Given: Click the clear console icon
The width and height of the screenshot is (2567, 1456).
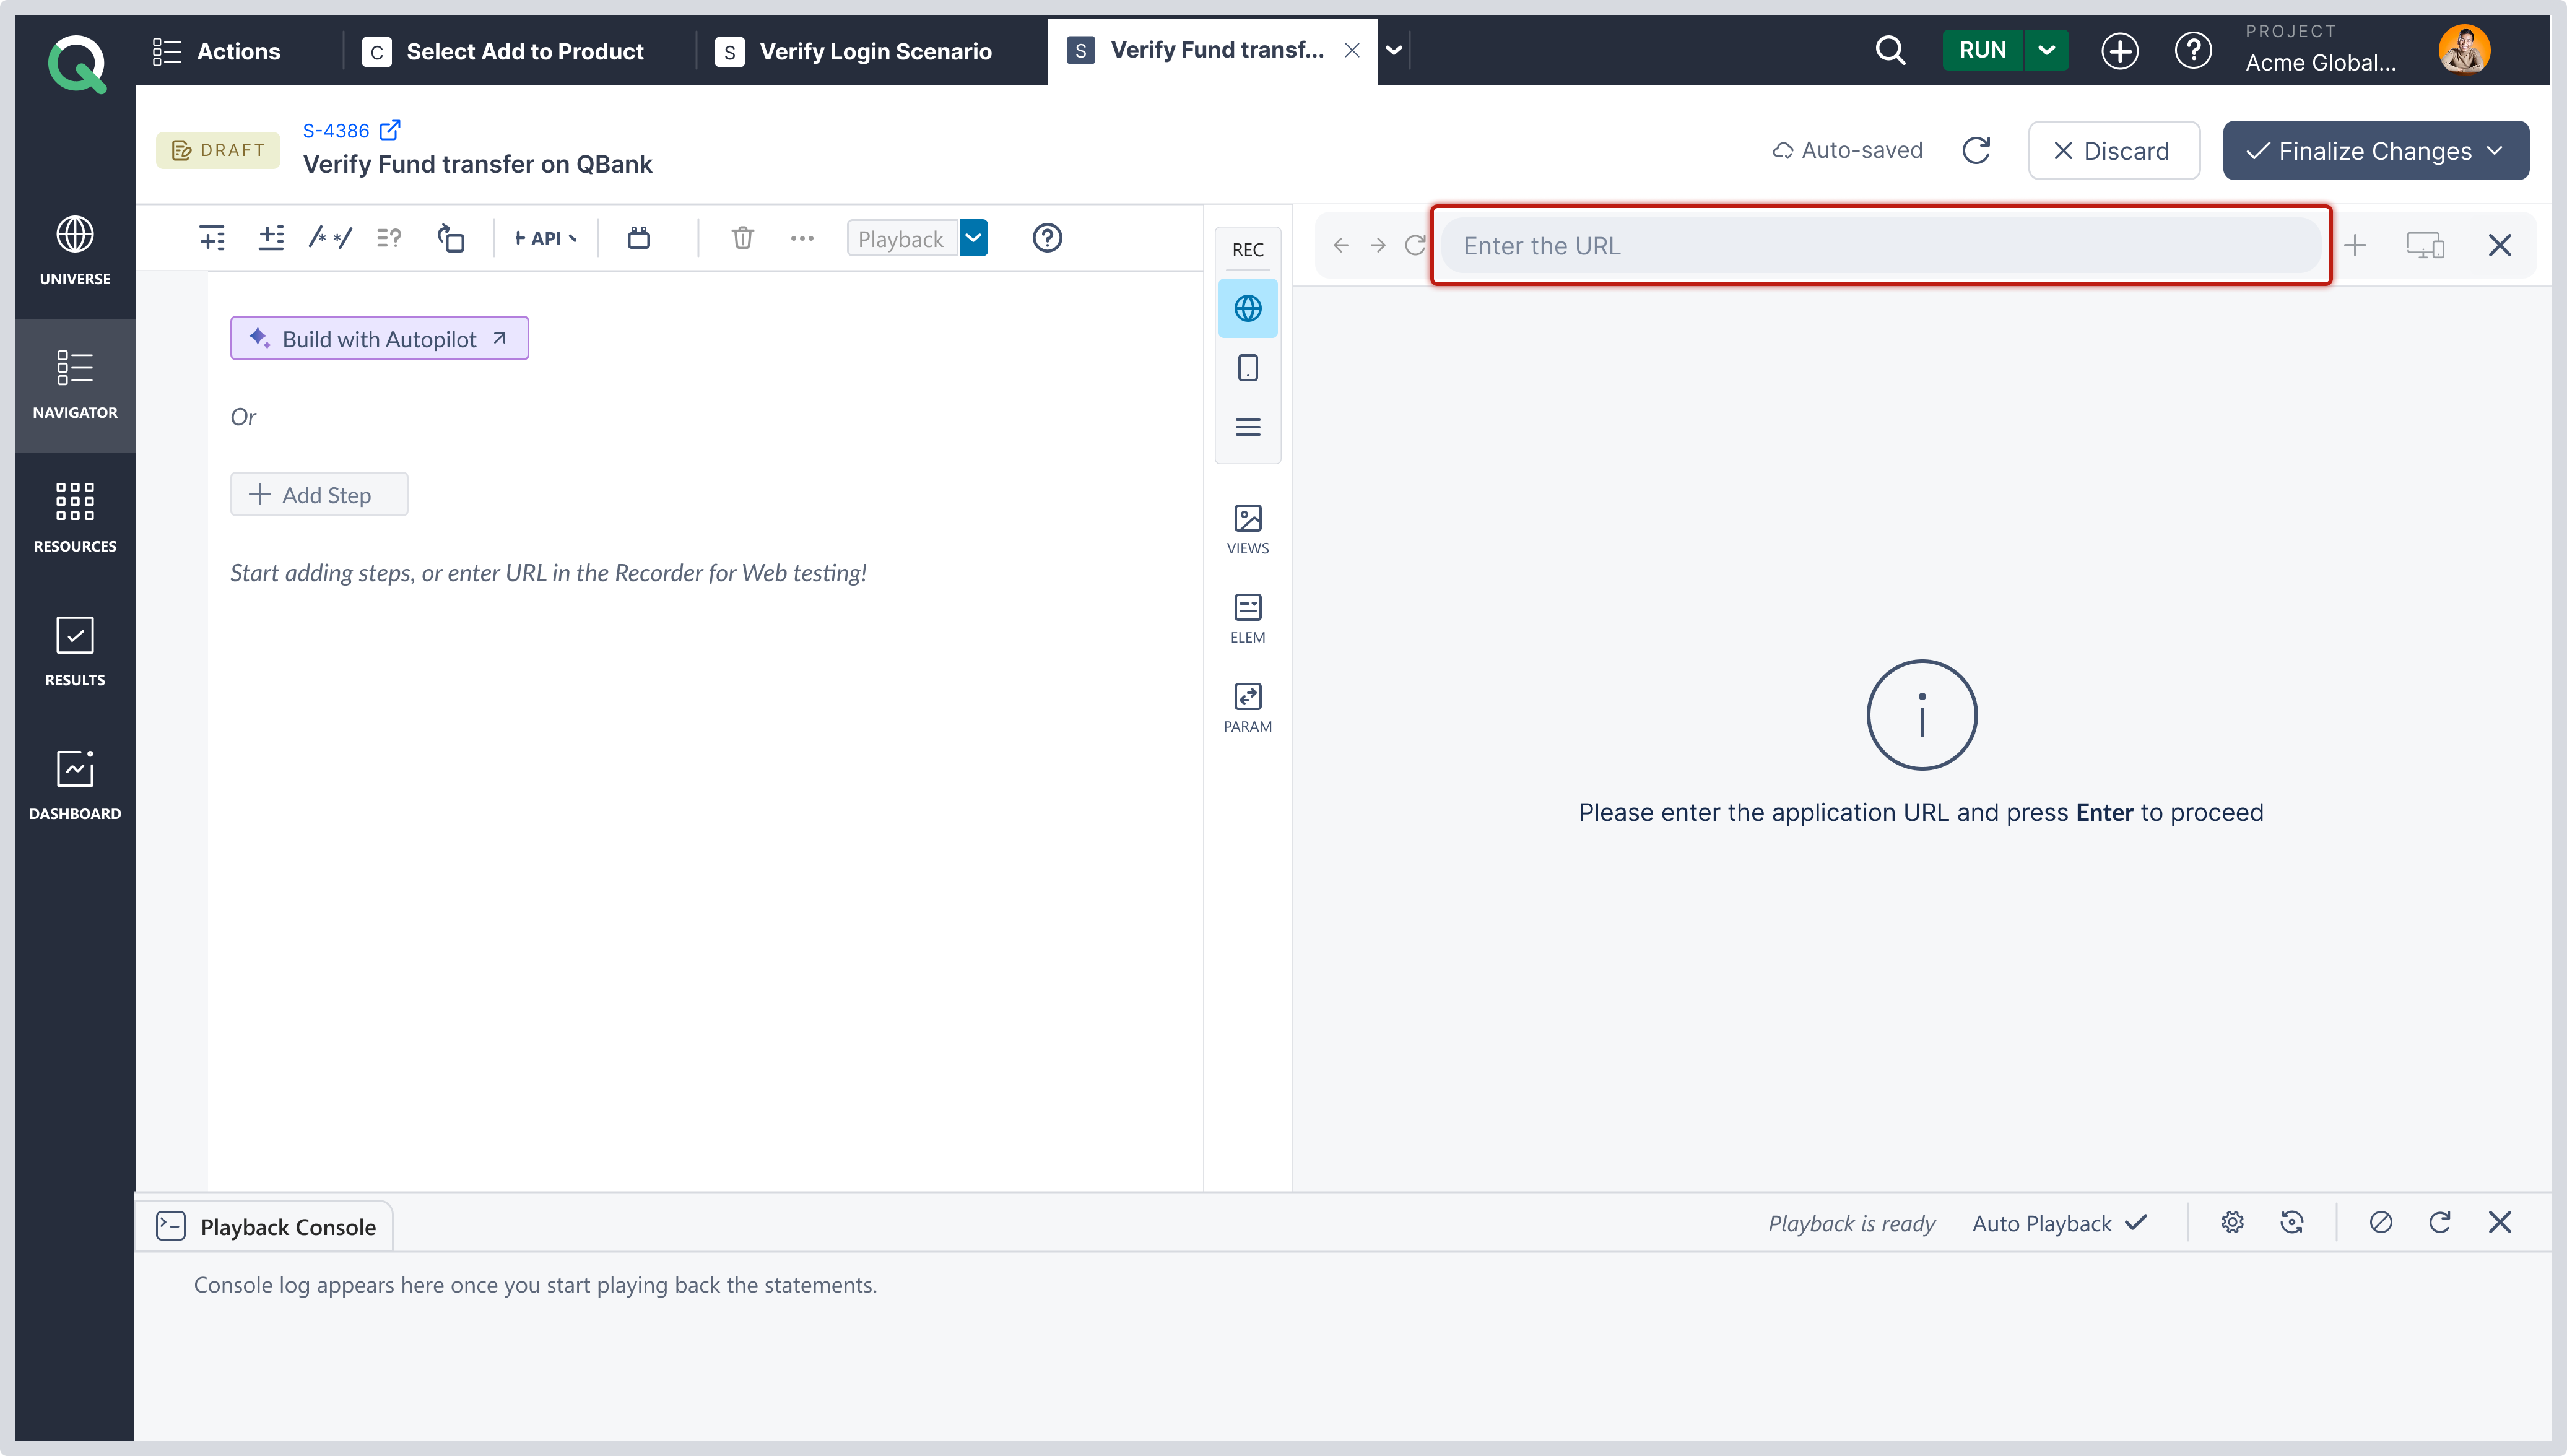Looking at the screenshot, I should point(2380,1222).
